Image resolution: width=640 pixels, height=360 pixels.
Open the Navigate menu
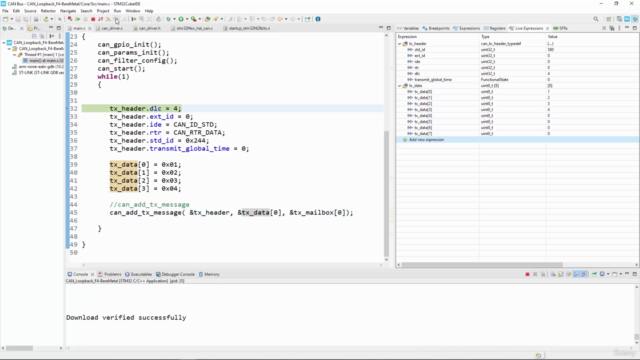(x=68, y=11)
